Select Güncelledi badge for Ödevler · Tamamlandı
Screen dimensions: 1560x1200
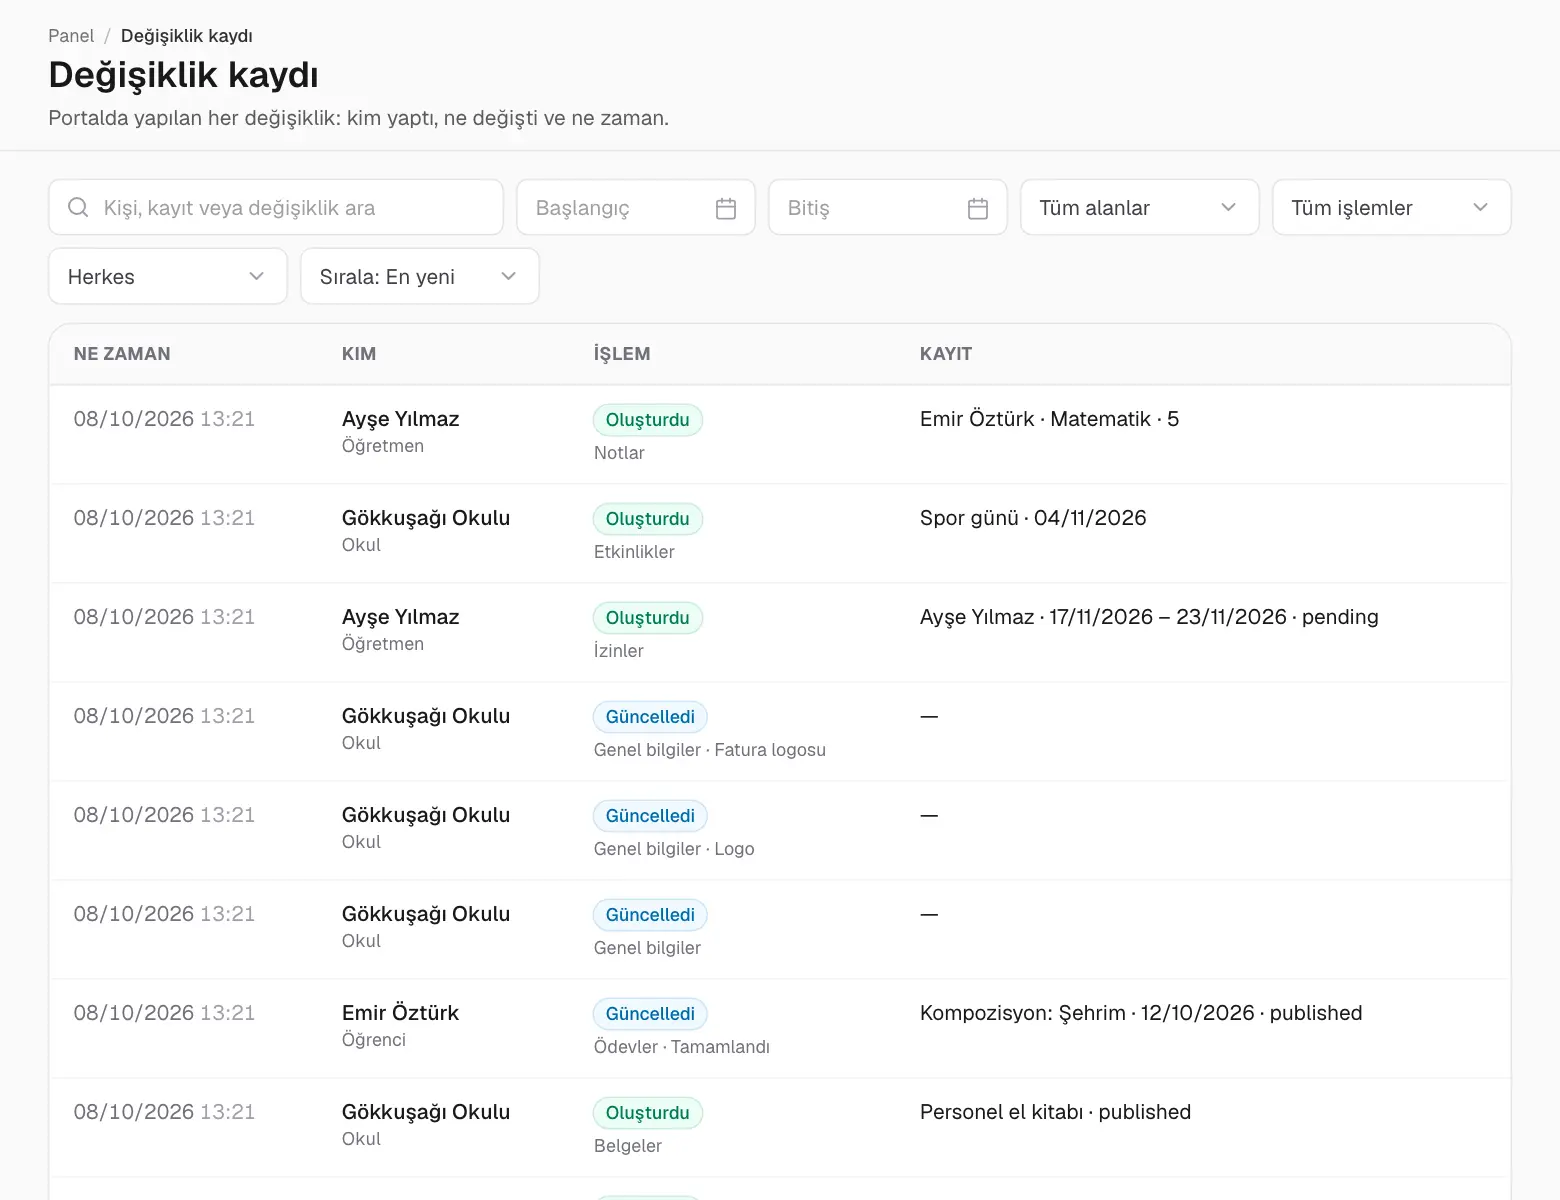click(650, 1014)
